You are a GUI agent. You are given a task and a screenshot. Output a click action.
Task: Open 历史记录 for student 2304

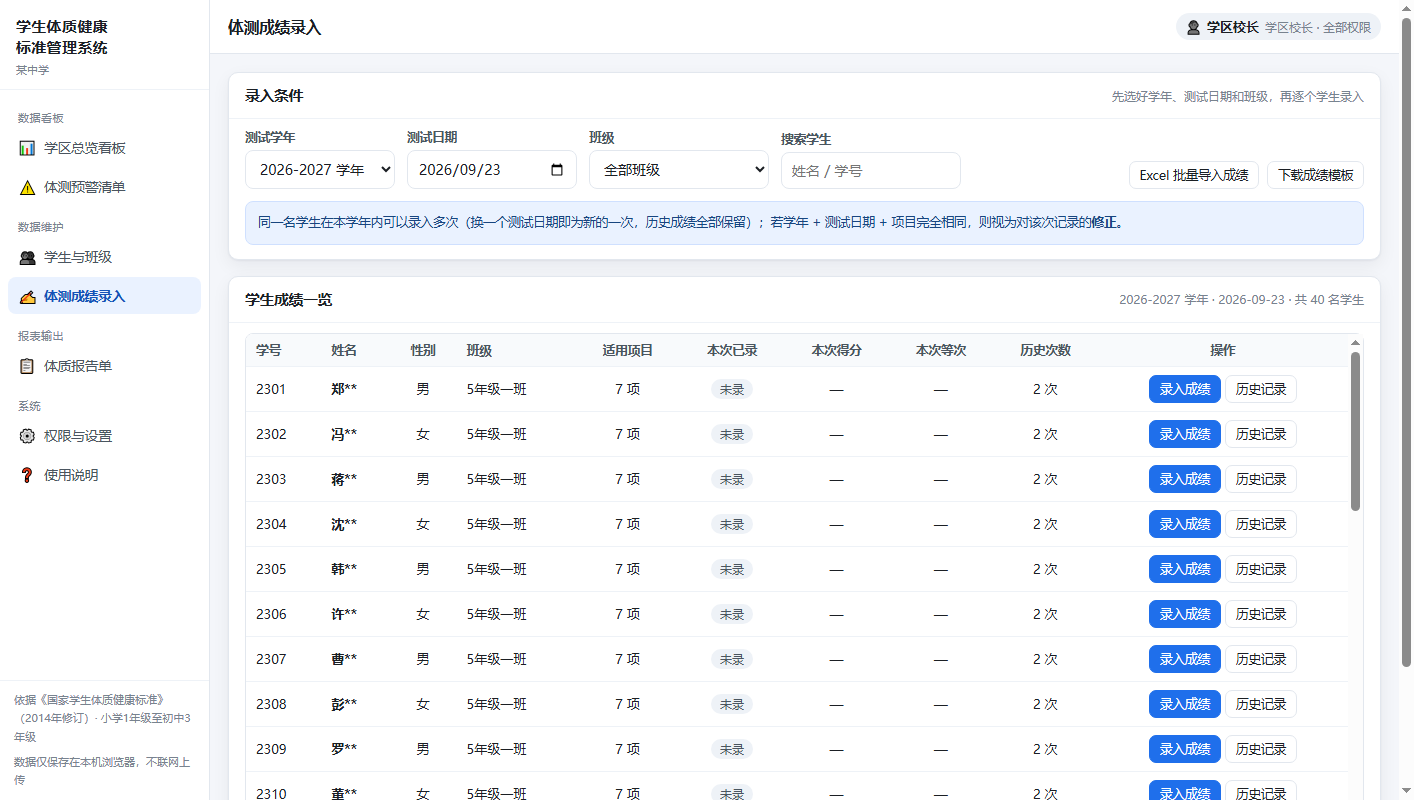tap(1261, 524)
